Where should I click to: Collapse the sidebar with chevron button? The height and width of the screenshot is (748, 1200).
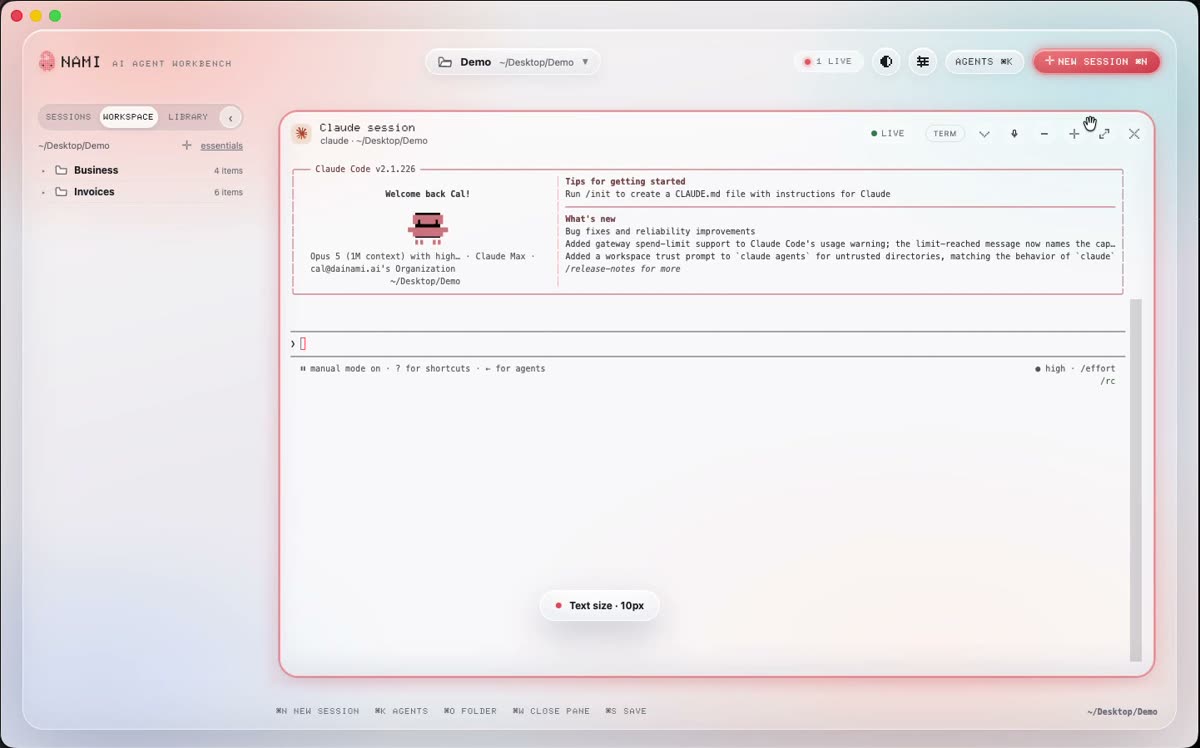point(231,117)
